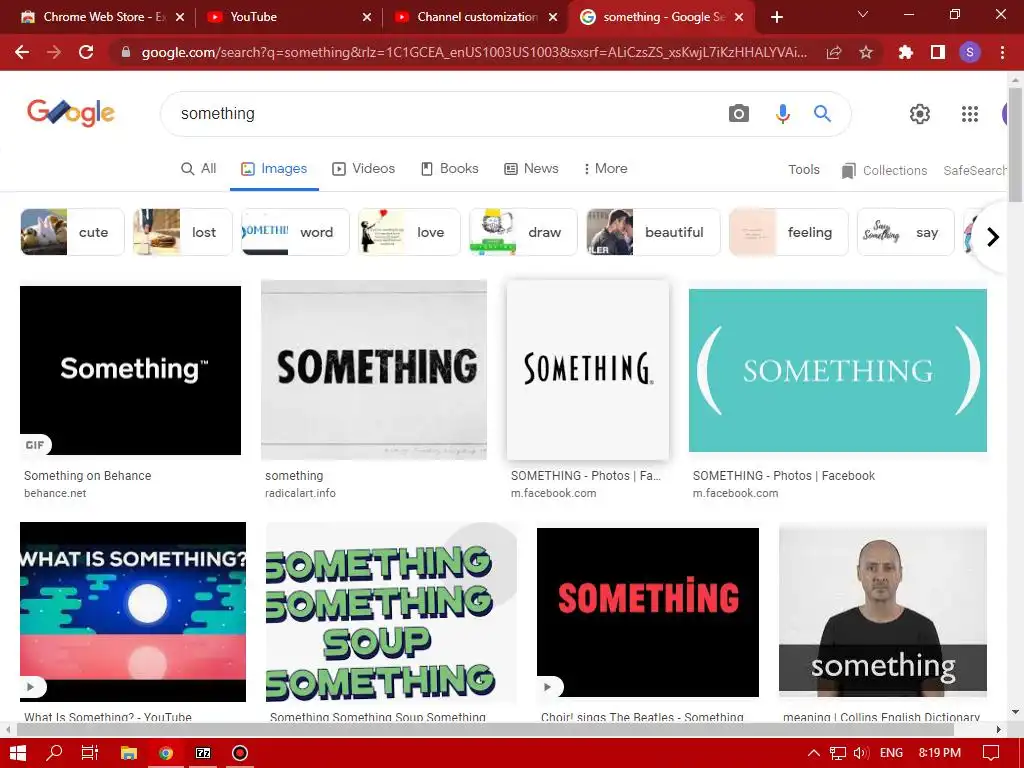Open the Collins Dictionary man image
The height and width of the screenshot is (768, 1024).
click(x=883, y=612)
